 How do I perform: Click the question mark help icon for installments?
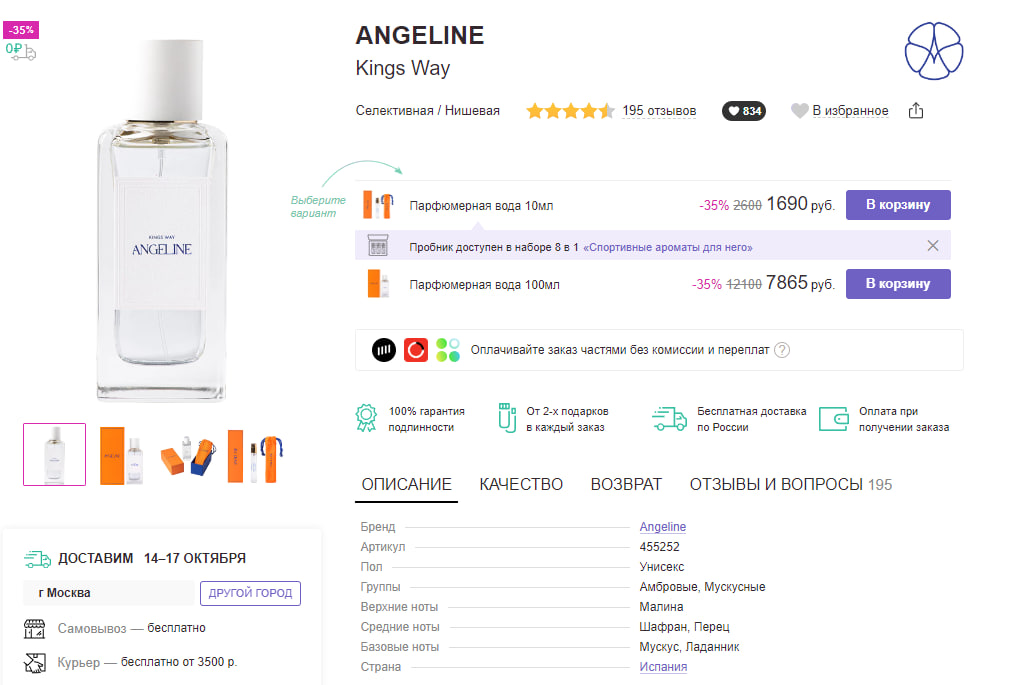pos(782,350)
